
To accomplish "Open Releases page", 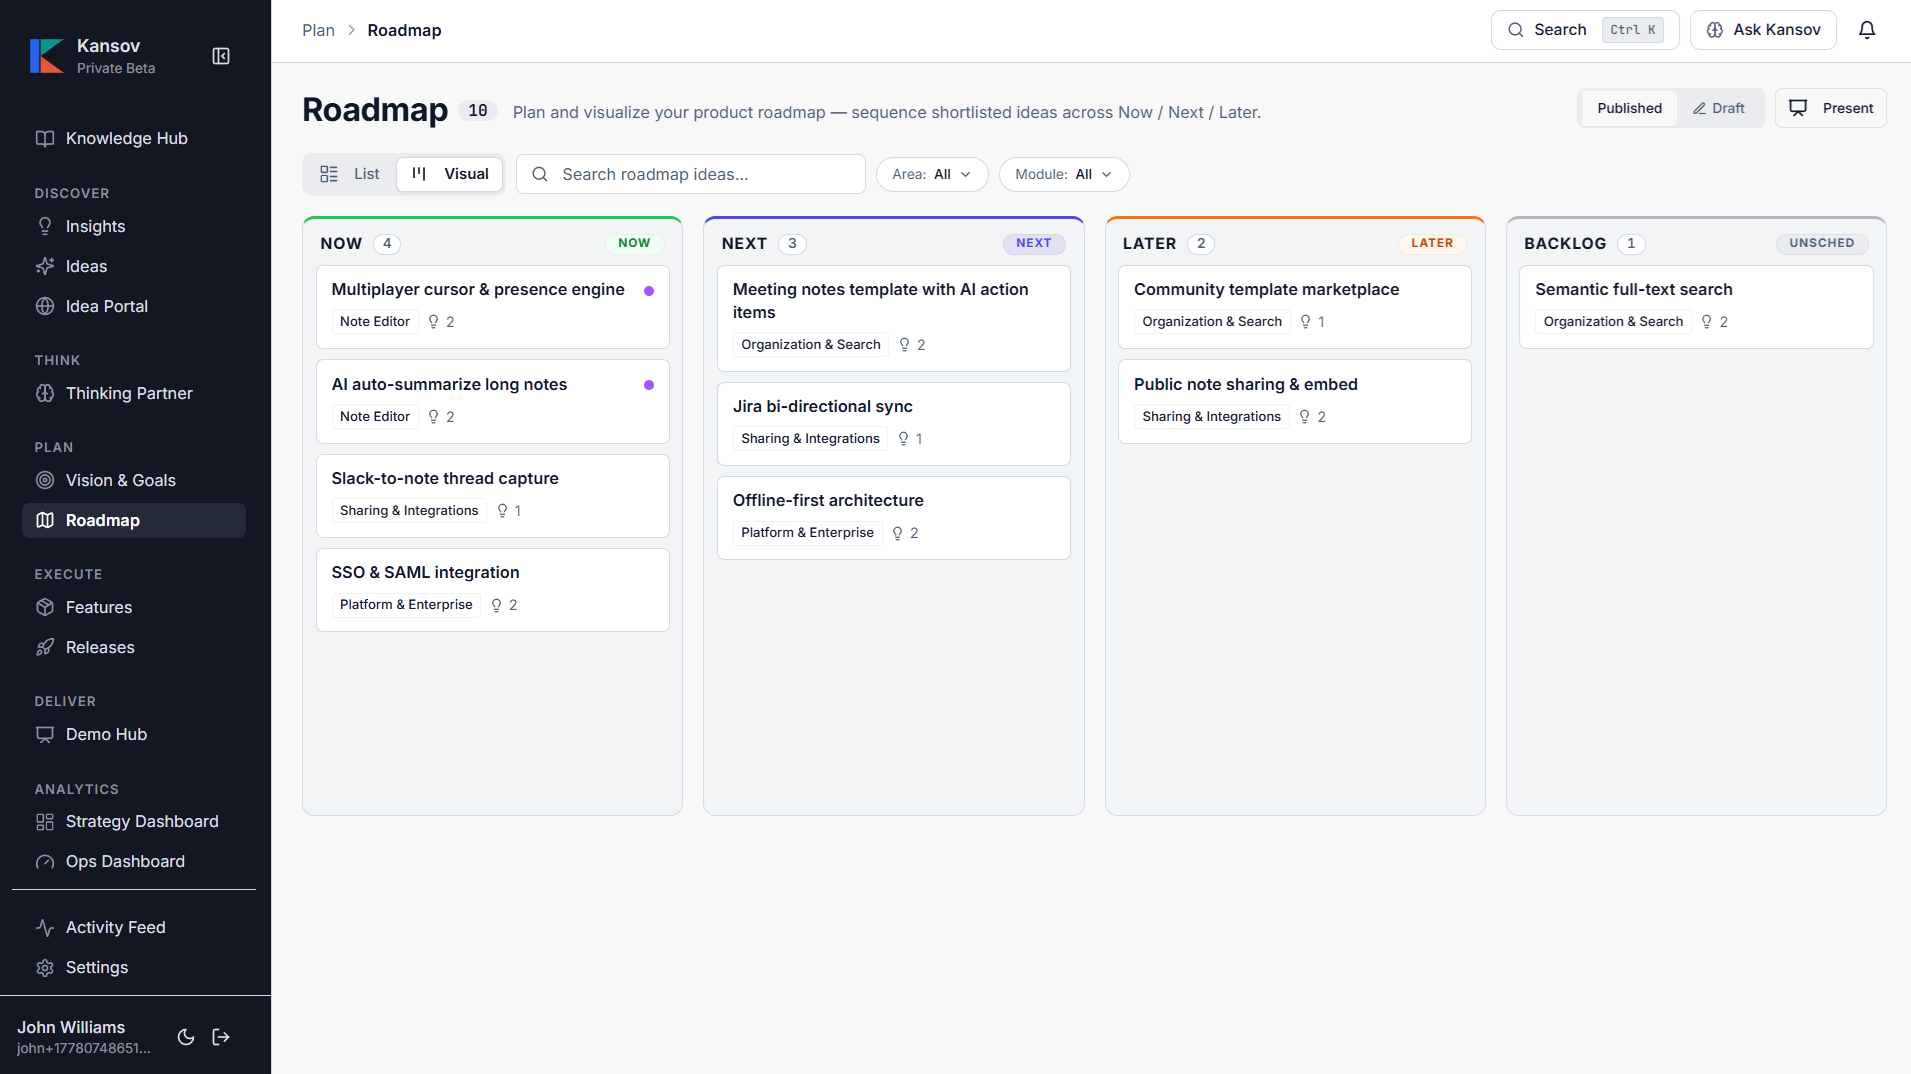I will click(x=134, y=647).
